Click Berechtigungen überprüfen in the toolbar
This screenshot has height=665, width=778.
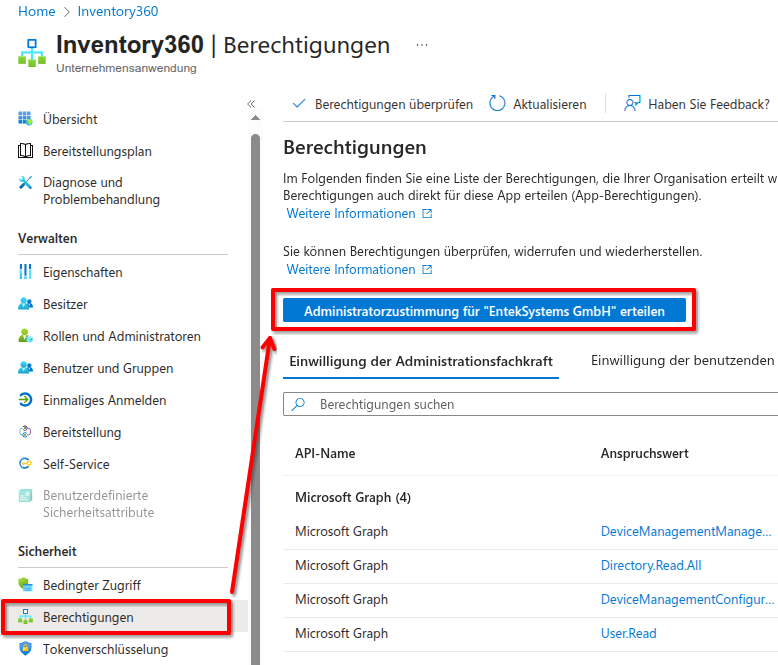pos(383,104)
